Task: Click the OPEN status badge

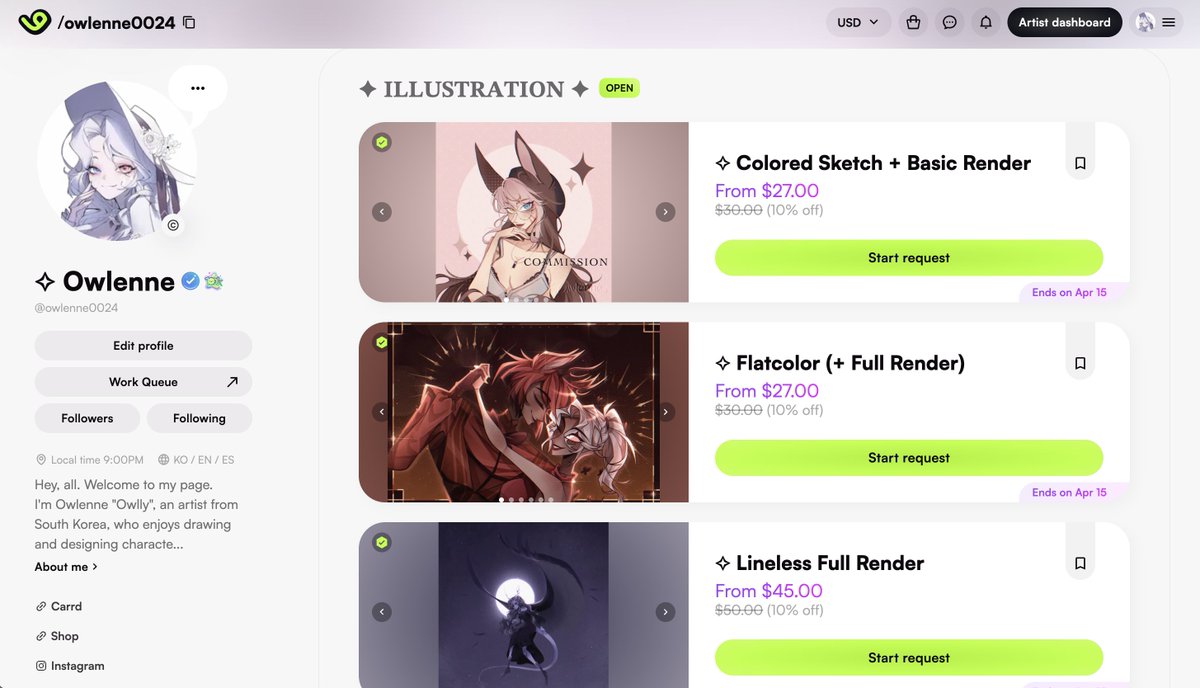Action: [x=619, y=88]
